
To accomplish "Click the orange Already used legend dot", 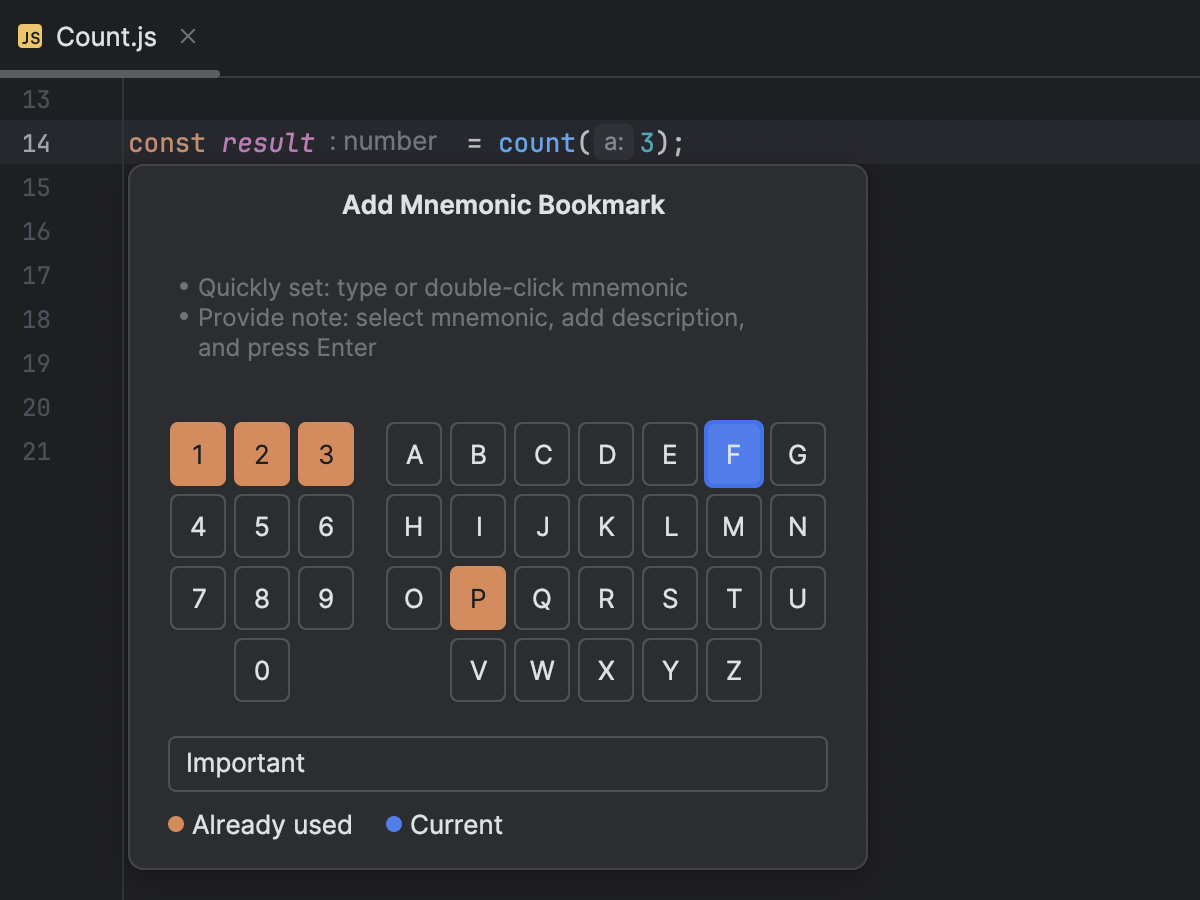I will coord(176,824).
